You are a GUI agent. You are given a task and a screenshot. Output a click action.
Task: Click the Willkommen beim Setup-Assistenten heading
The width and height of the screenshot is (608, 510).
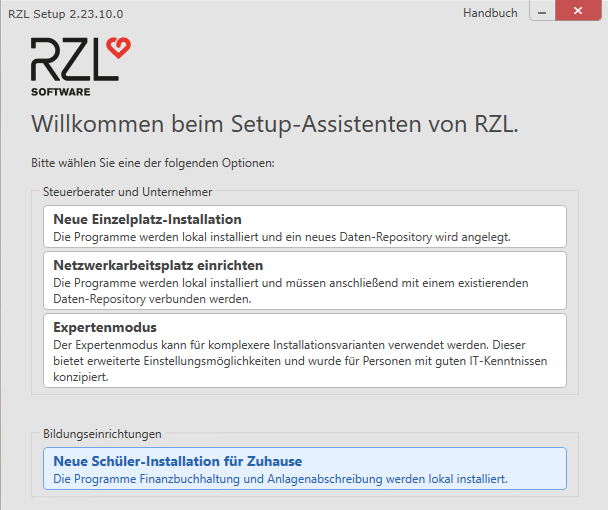point(275,124)
